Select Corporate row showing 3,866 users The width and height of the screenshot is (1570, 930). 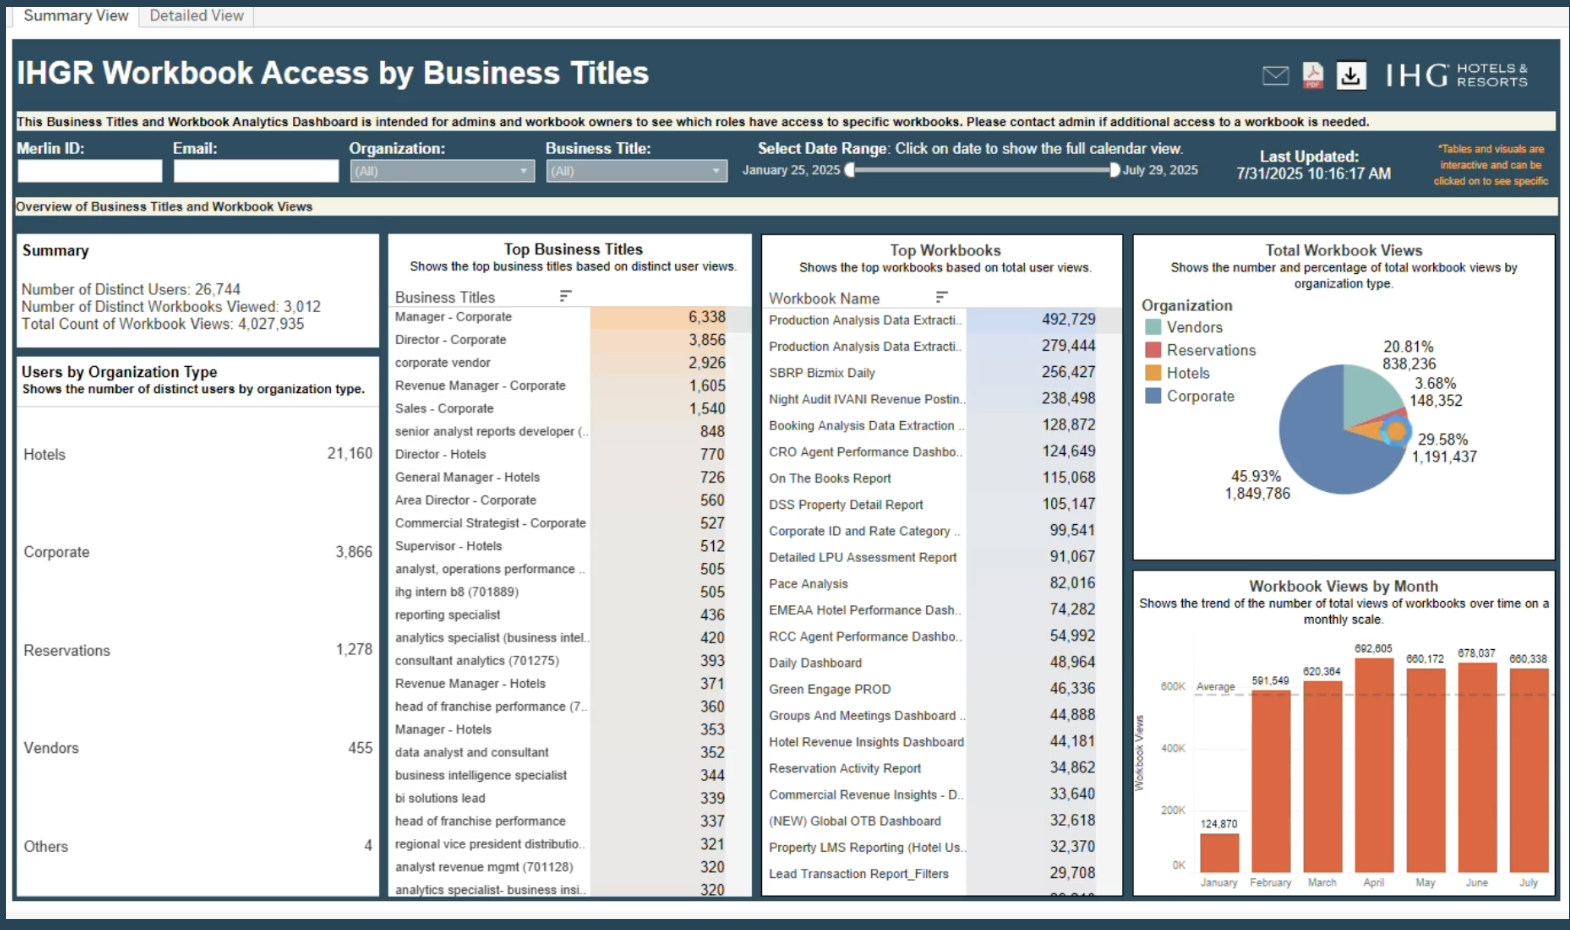click(198, 552)
